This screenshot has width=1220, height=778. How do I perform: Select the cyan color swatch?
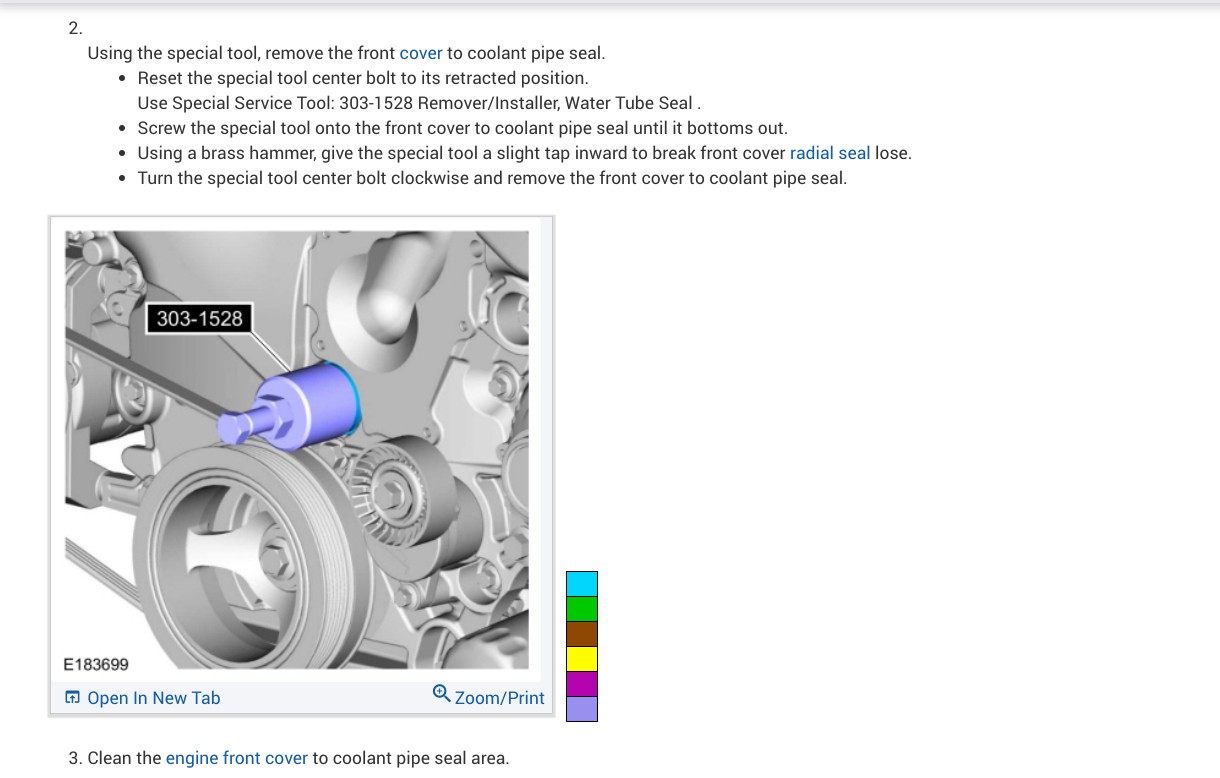pos(582,584)
